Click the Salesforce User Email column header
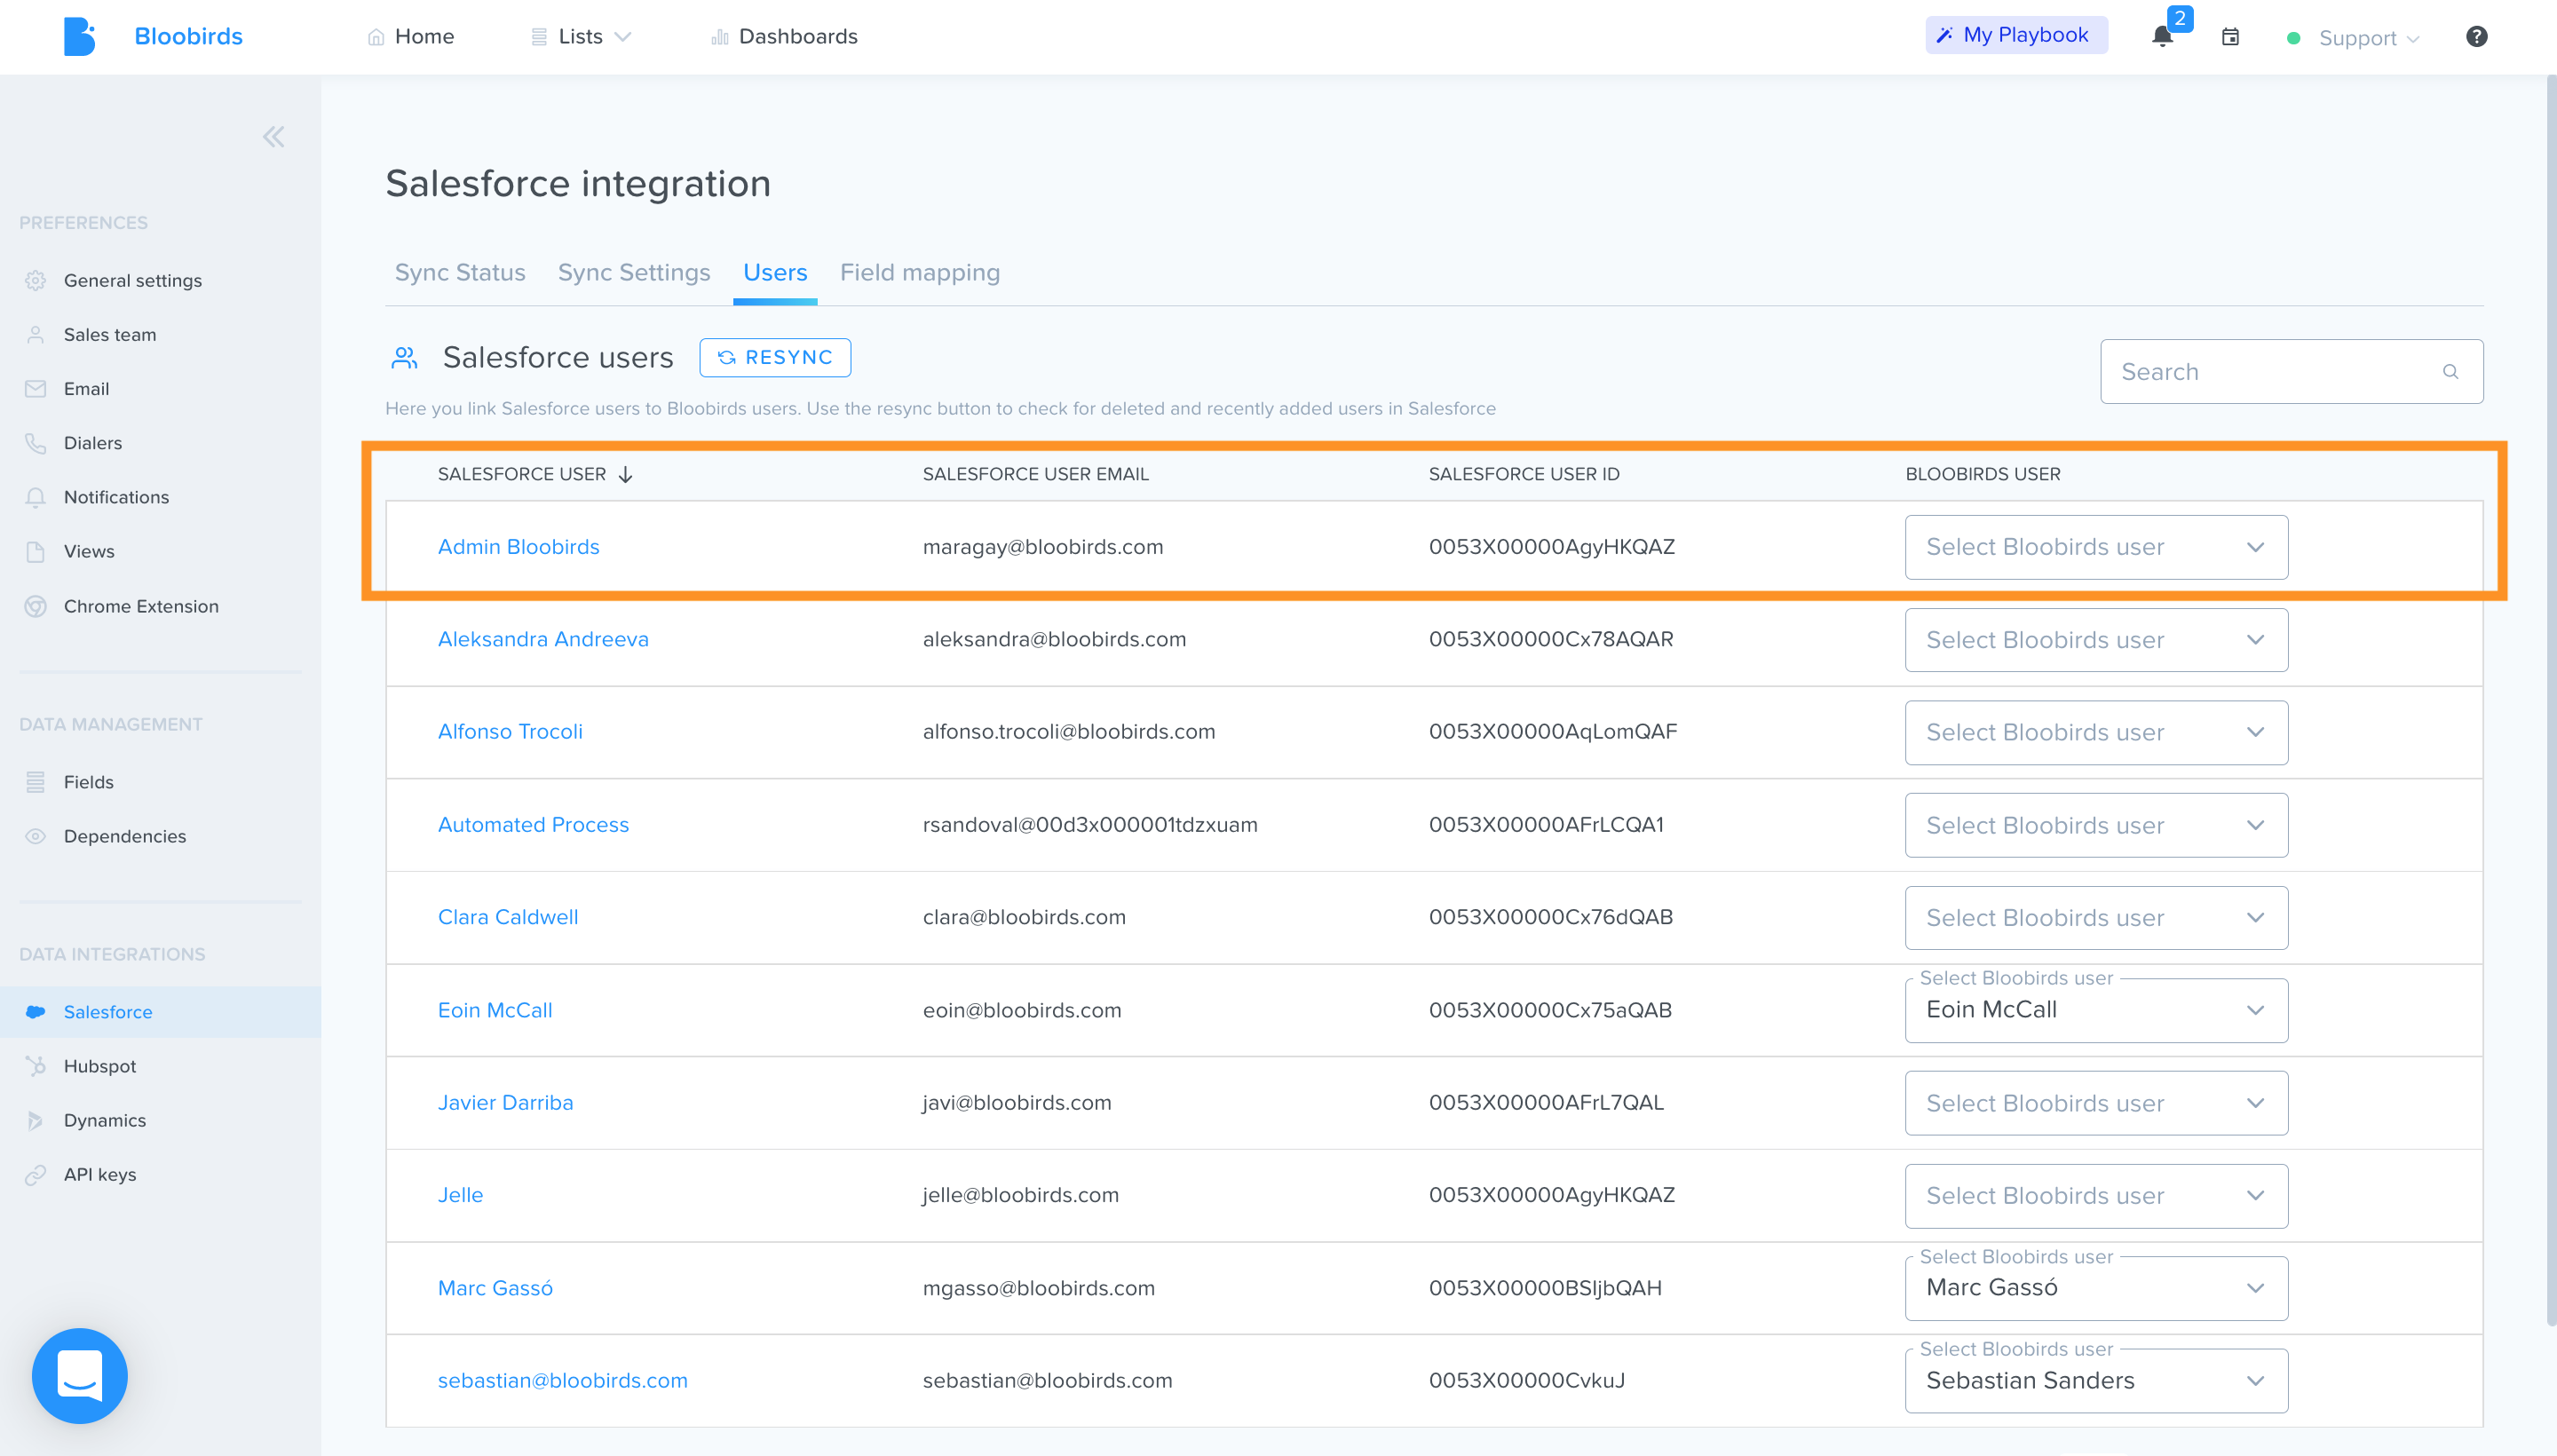 coord(1035,474)
